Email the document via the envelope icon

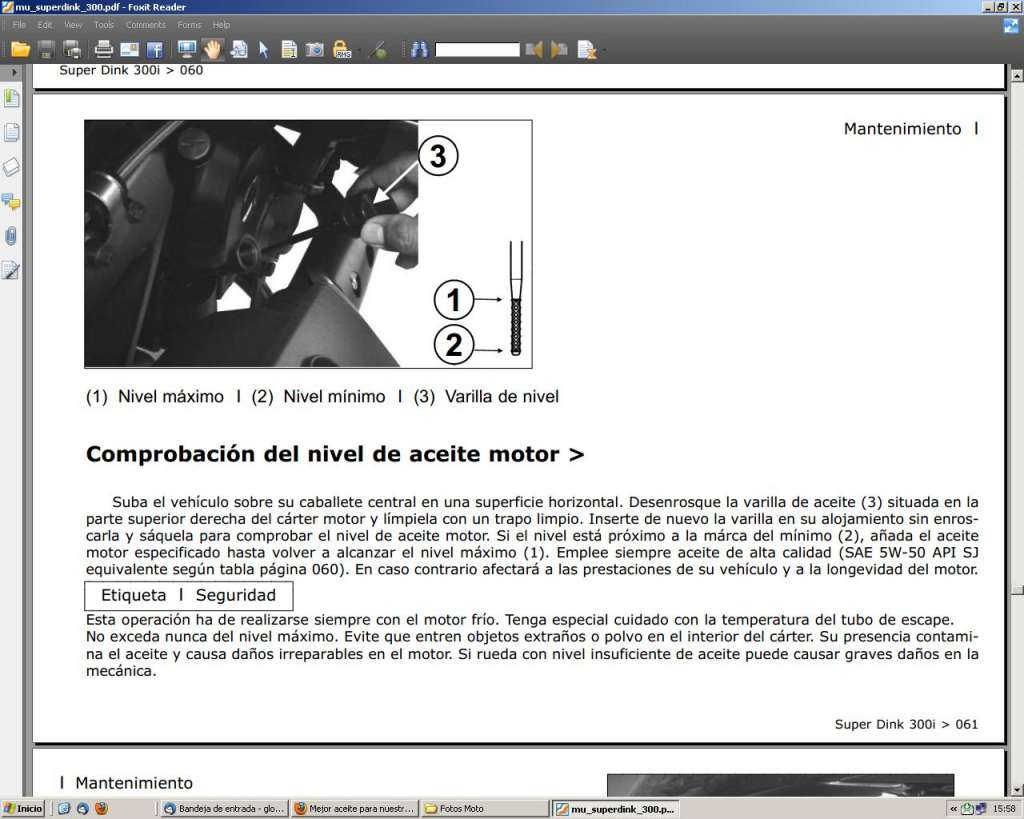(129, 50)
